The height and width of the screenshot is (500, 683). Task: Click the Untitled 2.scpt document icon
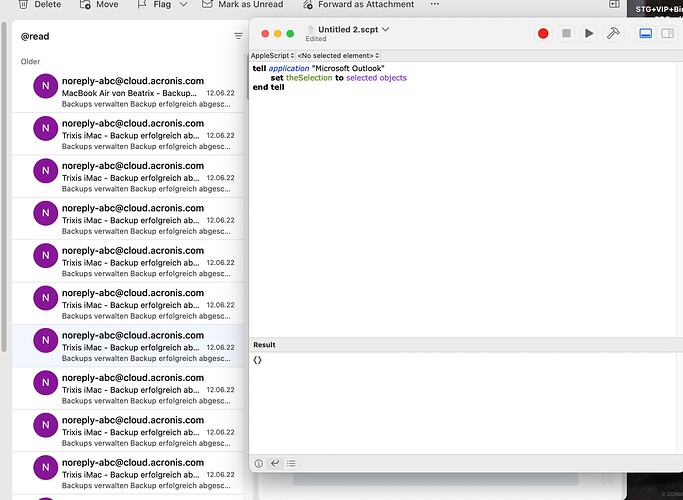[311, 30]
